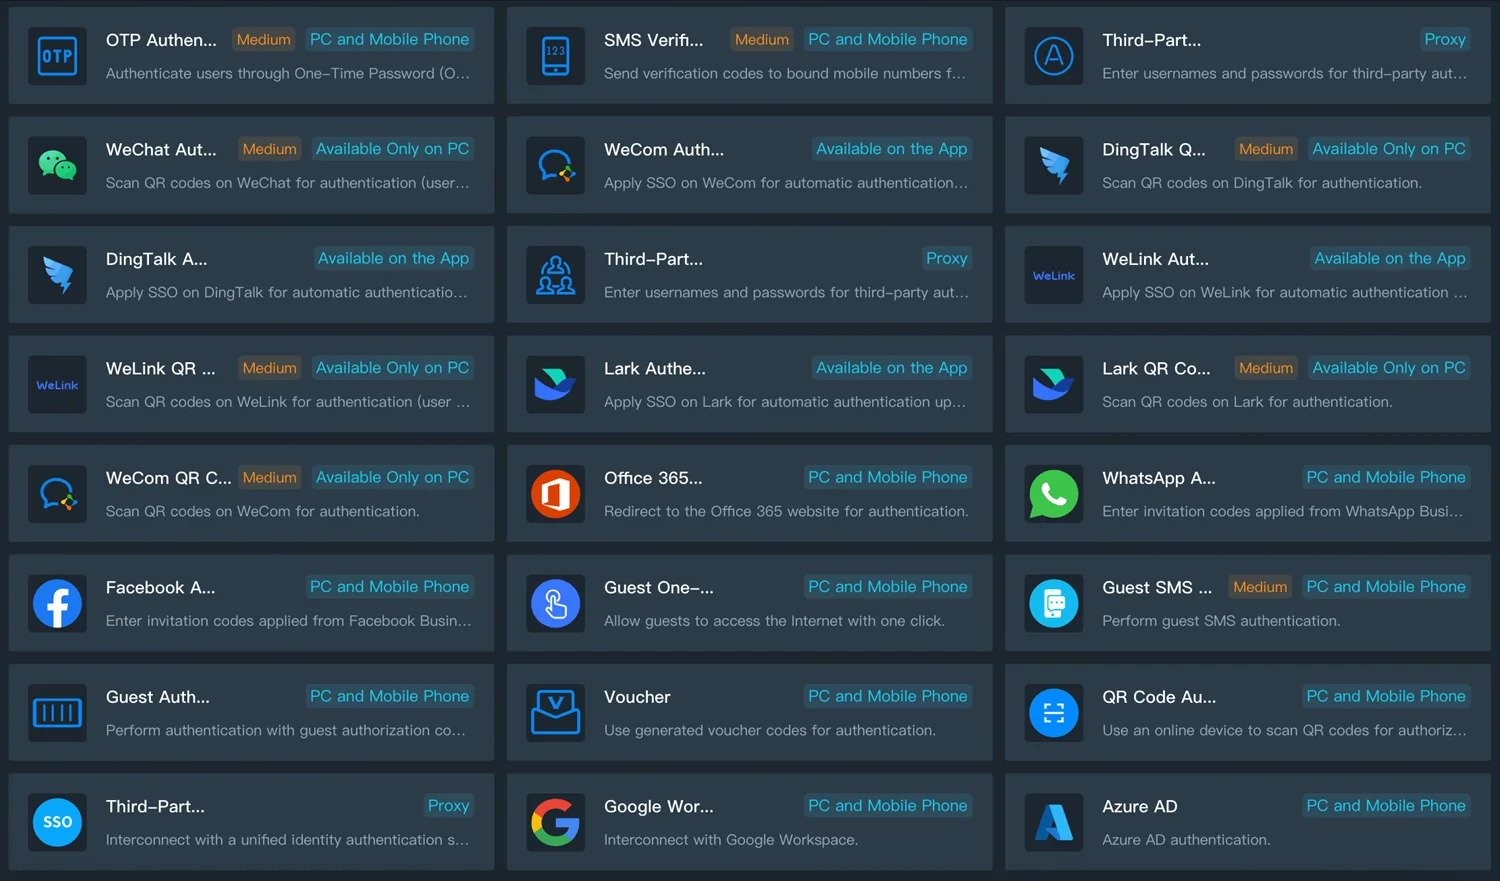This screenshot has width=1500, height=881.
Task: Click the WeCom QR Code card icon
Action: [57, 494]
